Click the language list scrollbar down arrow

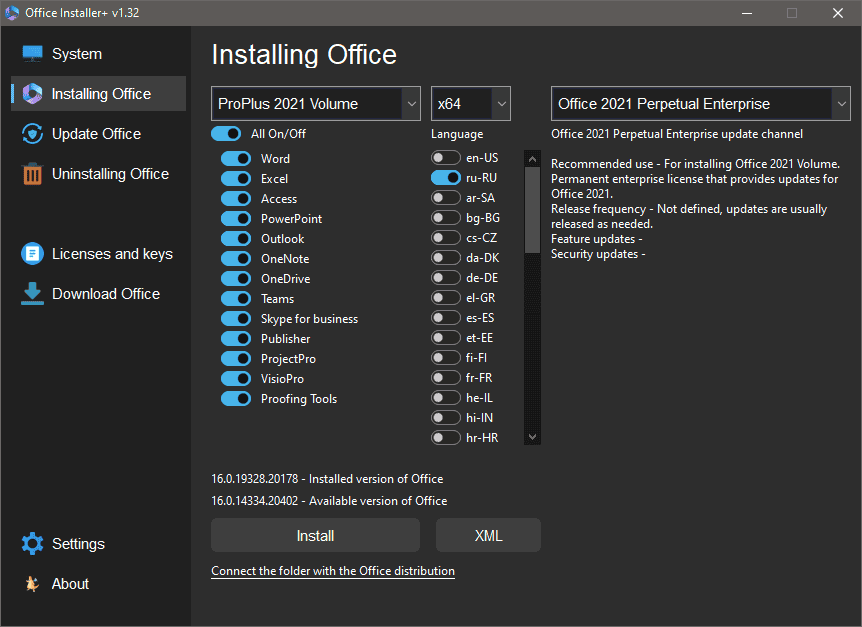click(532, 437)
